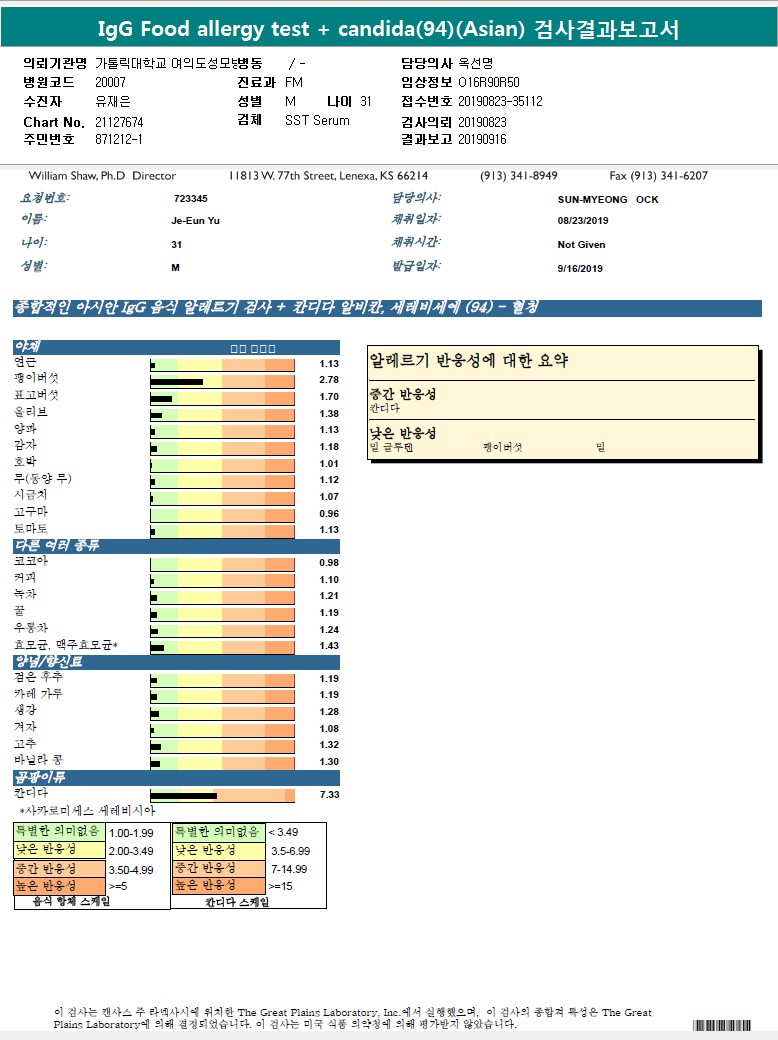Click the patient name 유재은
This screenshot has width=778, height=1040.
[x=113, y=101]
